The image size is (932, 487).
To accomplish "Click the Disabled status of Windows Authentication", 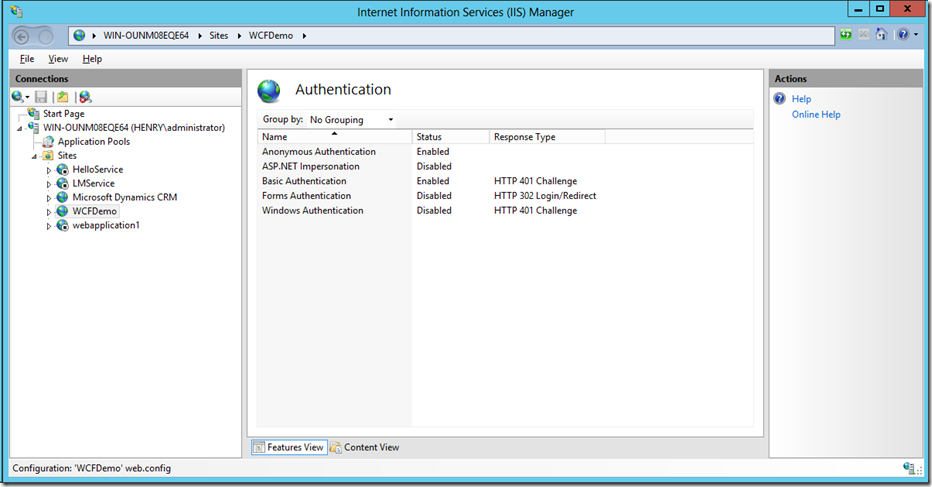I will 434,210.
